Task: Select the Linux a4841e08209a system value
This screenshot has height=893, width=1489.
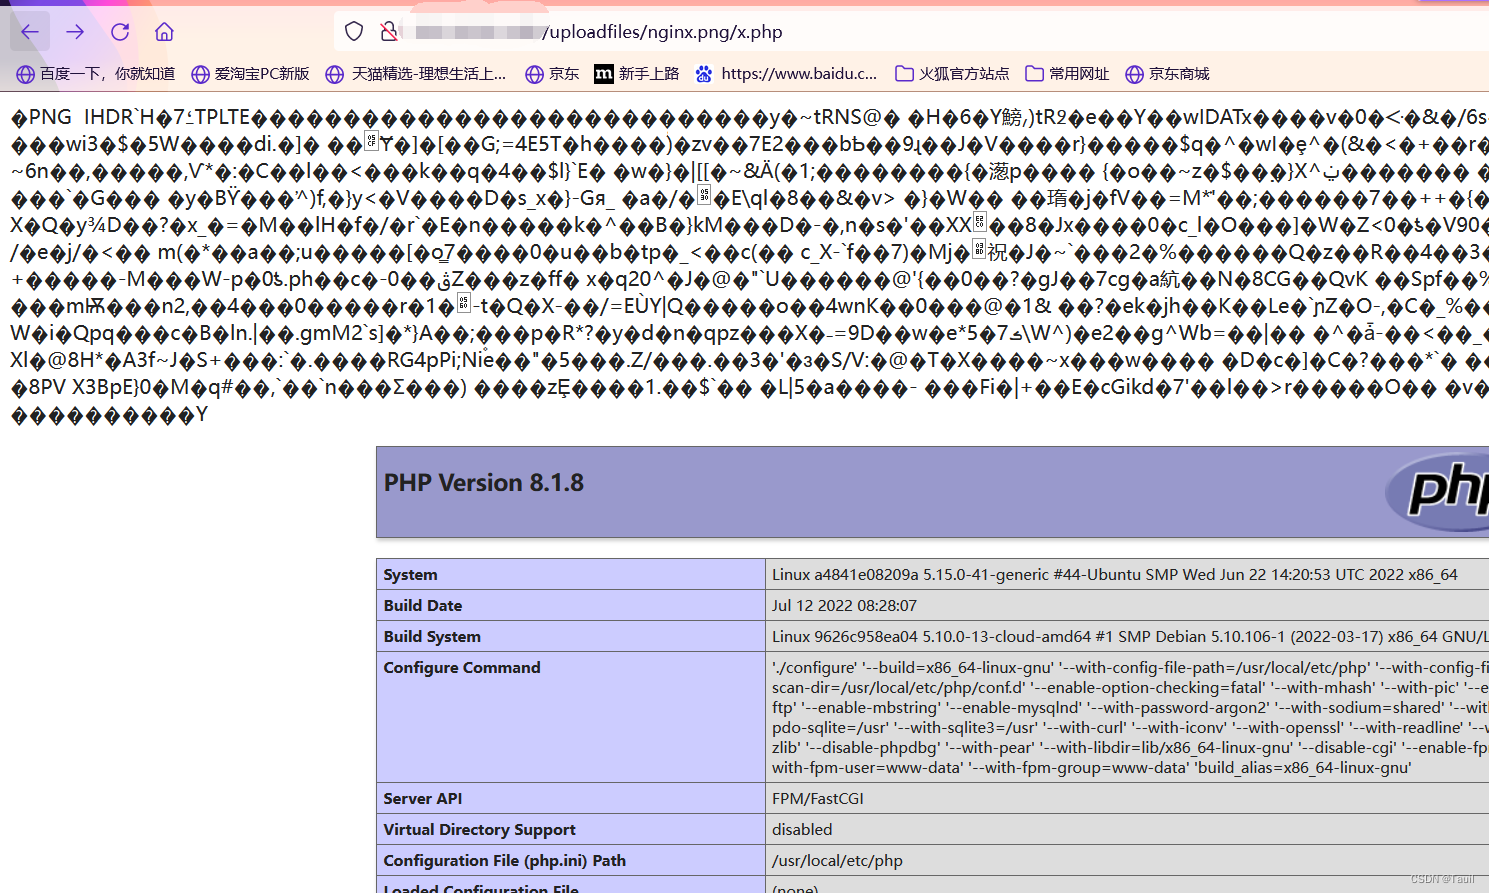Action: point(1115,575)
